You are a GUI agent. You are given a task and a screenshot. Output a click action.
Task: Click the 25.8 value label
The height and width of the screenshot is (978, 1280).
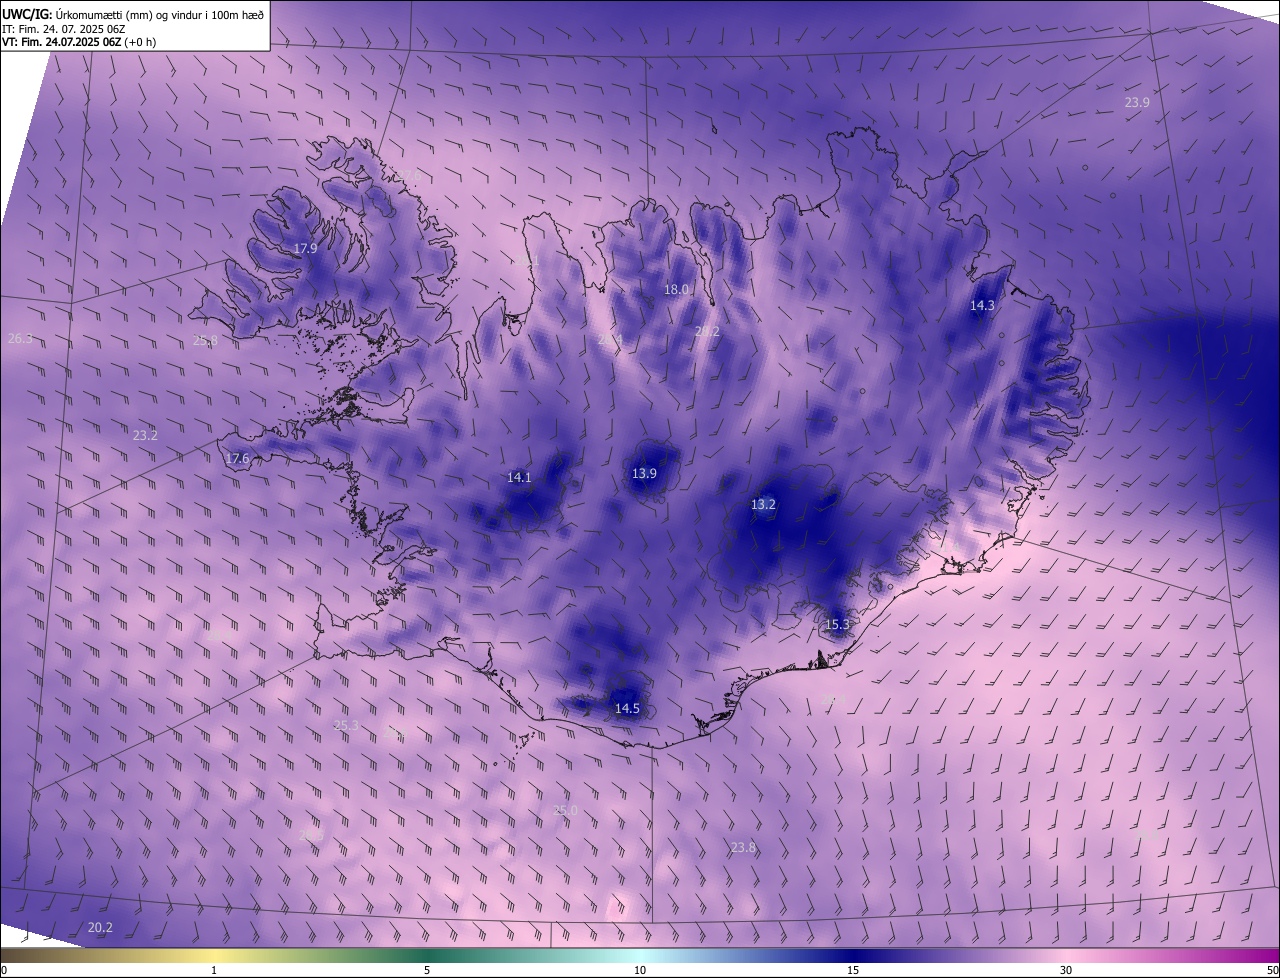[205, 340]
